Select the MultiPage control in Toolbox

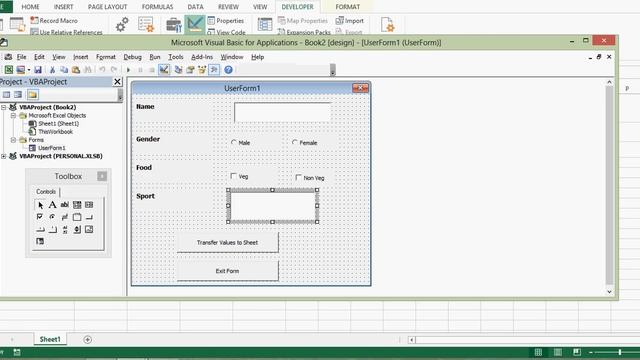click(x=52, y=229)
